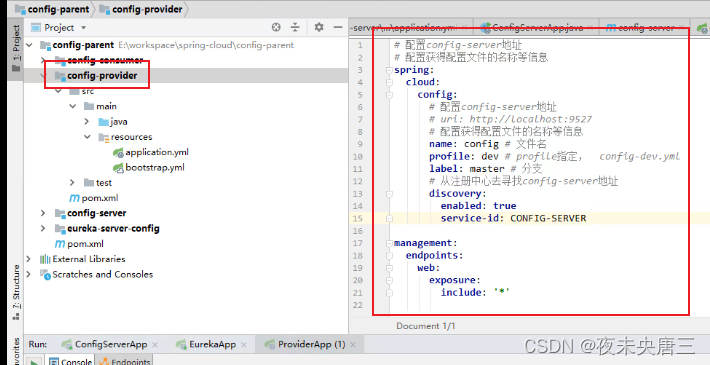Expand the config-server module

coord(43,213)
